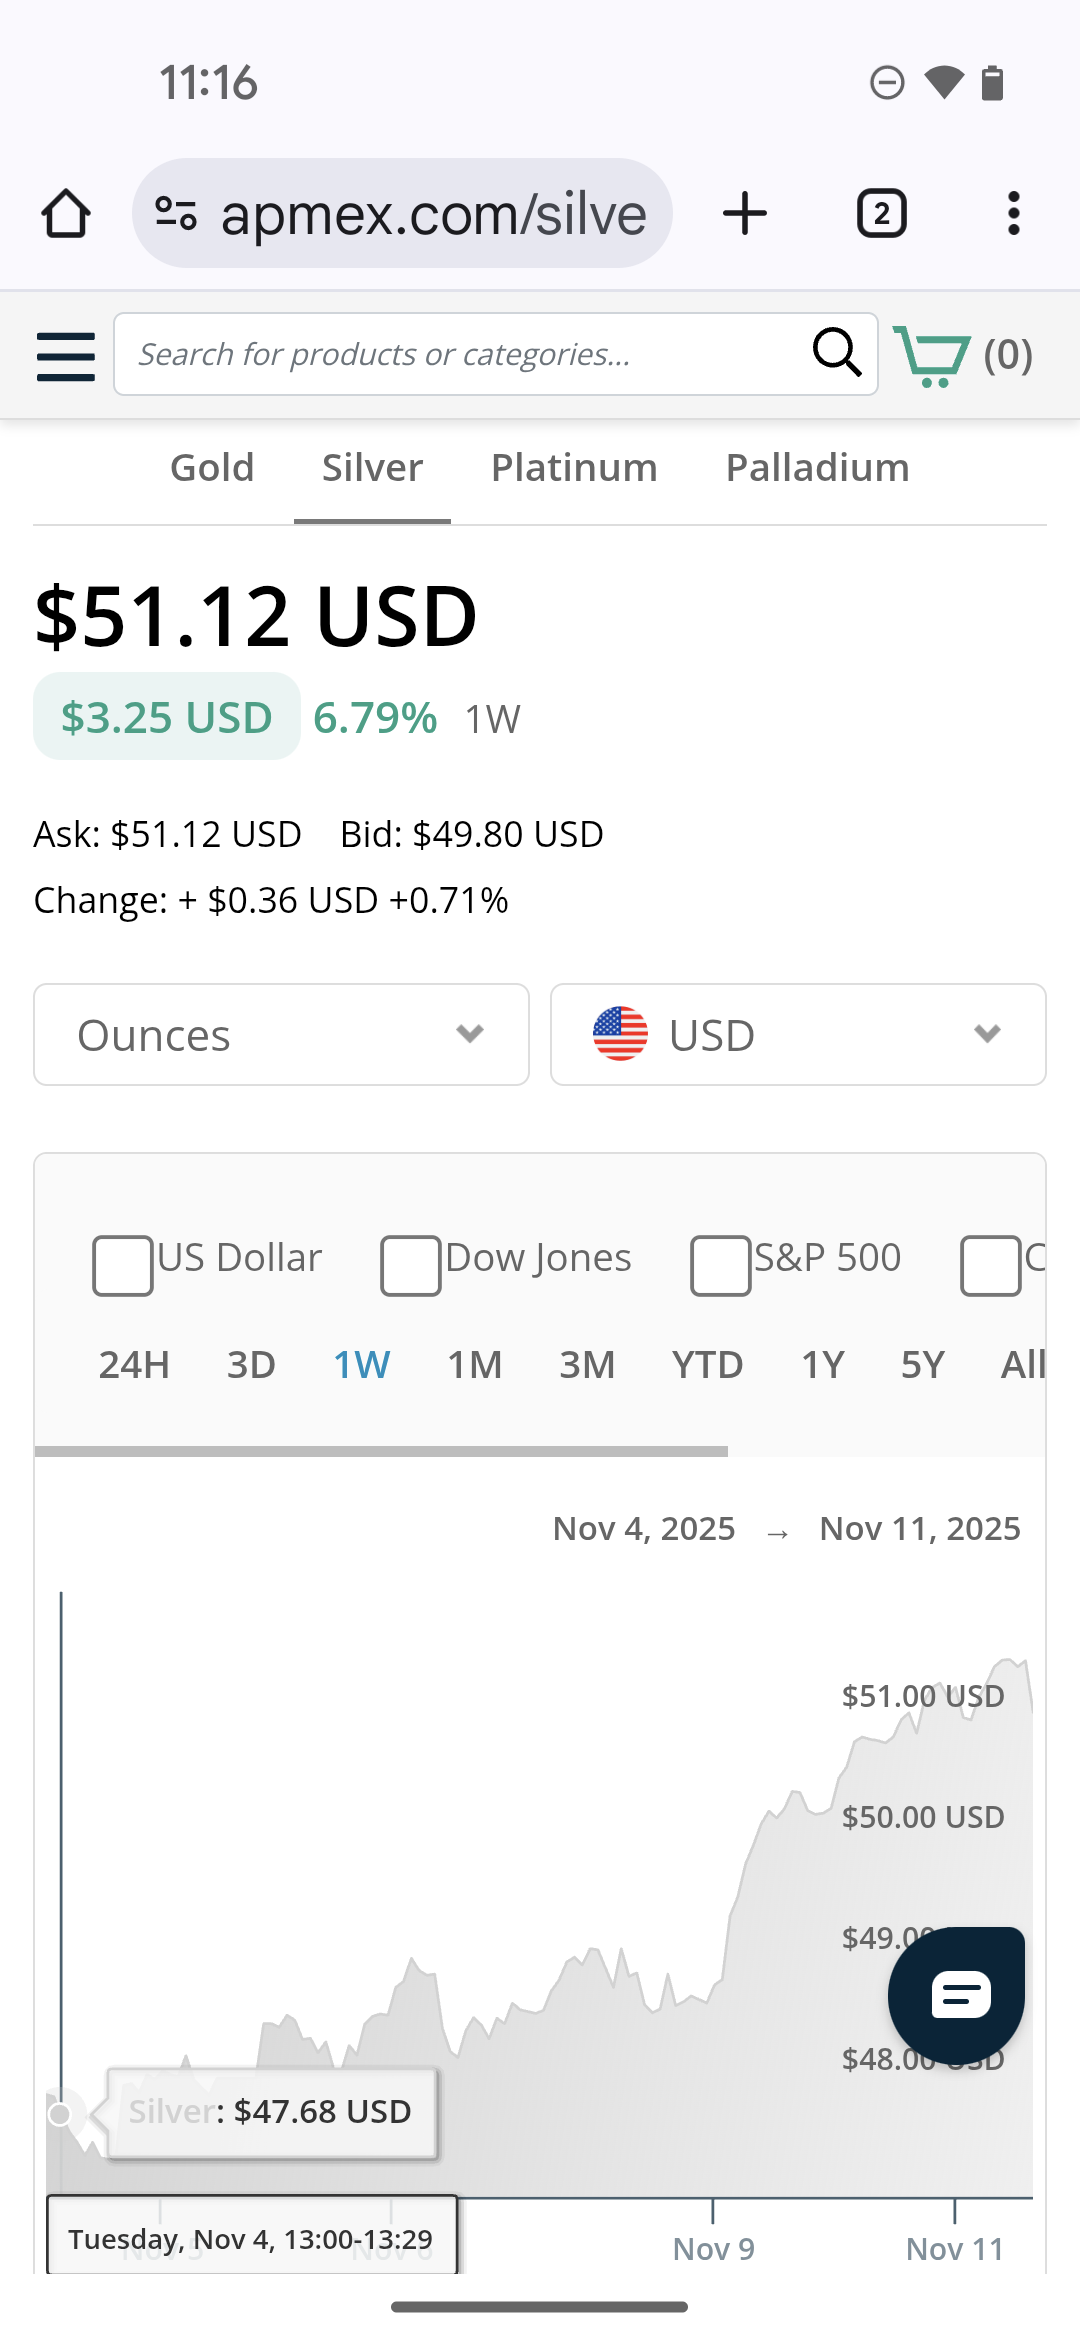Toggle the S&P 500 checkbox
The height and width of the screenshot is (2340, 1080).
click(720, 1265)
